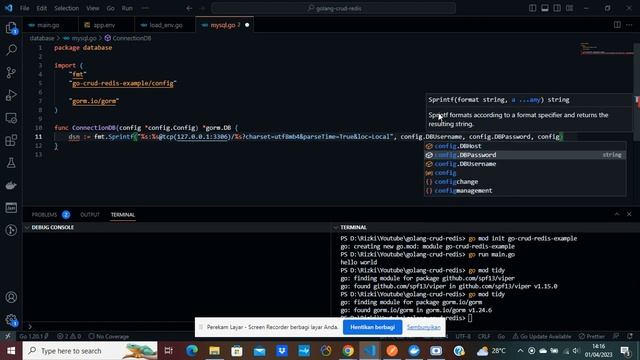Open the Run and Debug view

point(11,95)
